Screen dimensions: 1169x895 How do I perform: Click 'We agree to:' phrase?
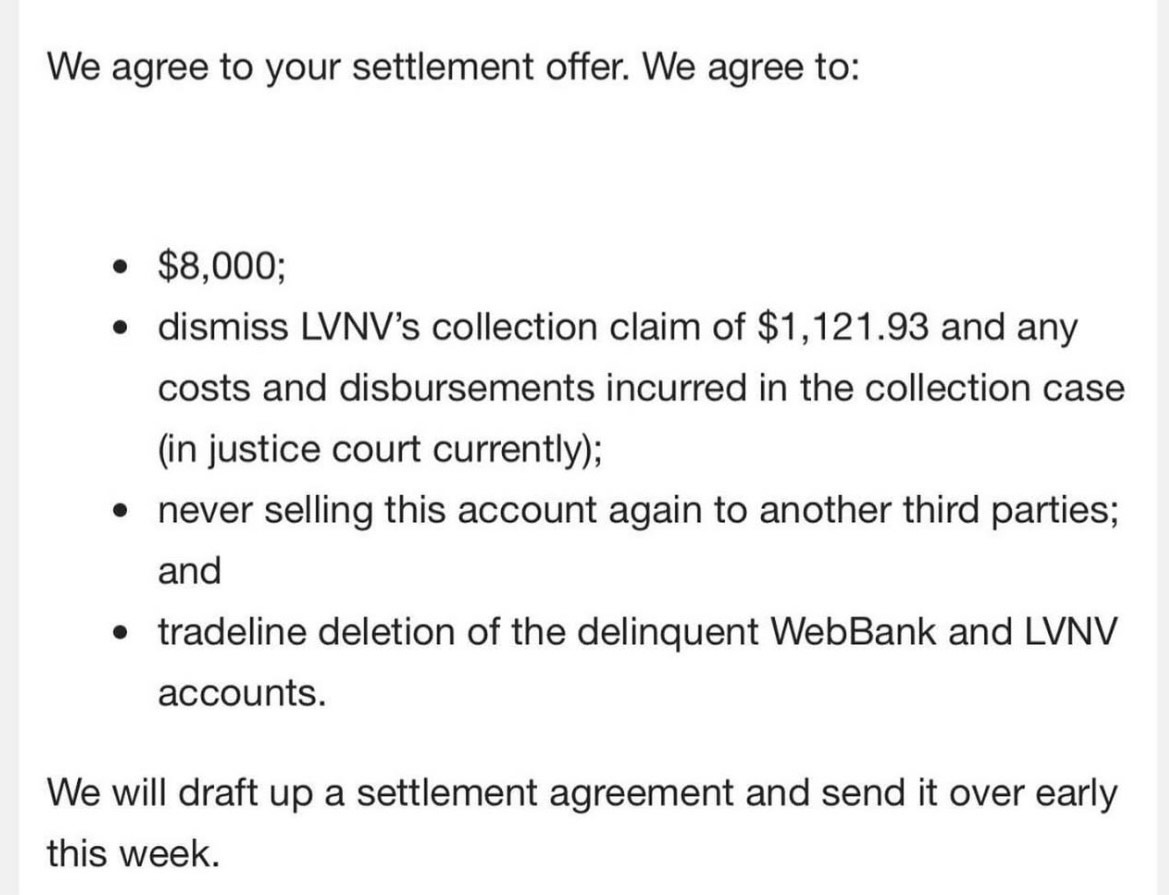coord(750,67)
